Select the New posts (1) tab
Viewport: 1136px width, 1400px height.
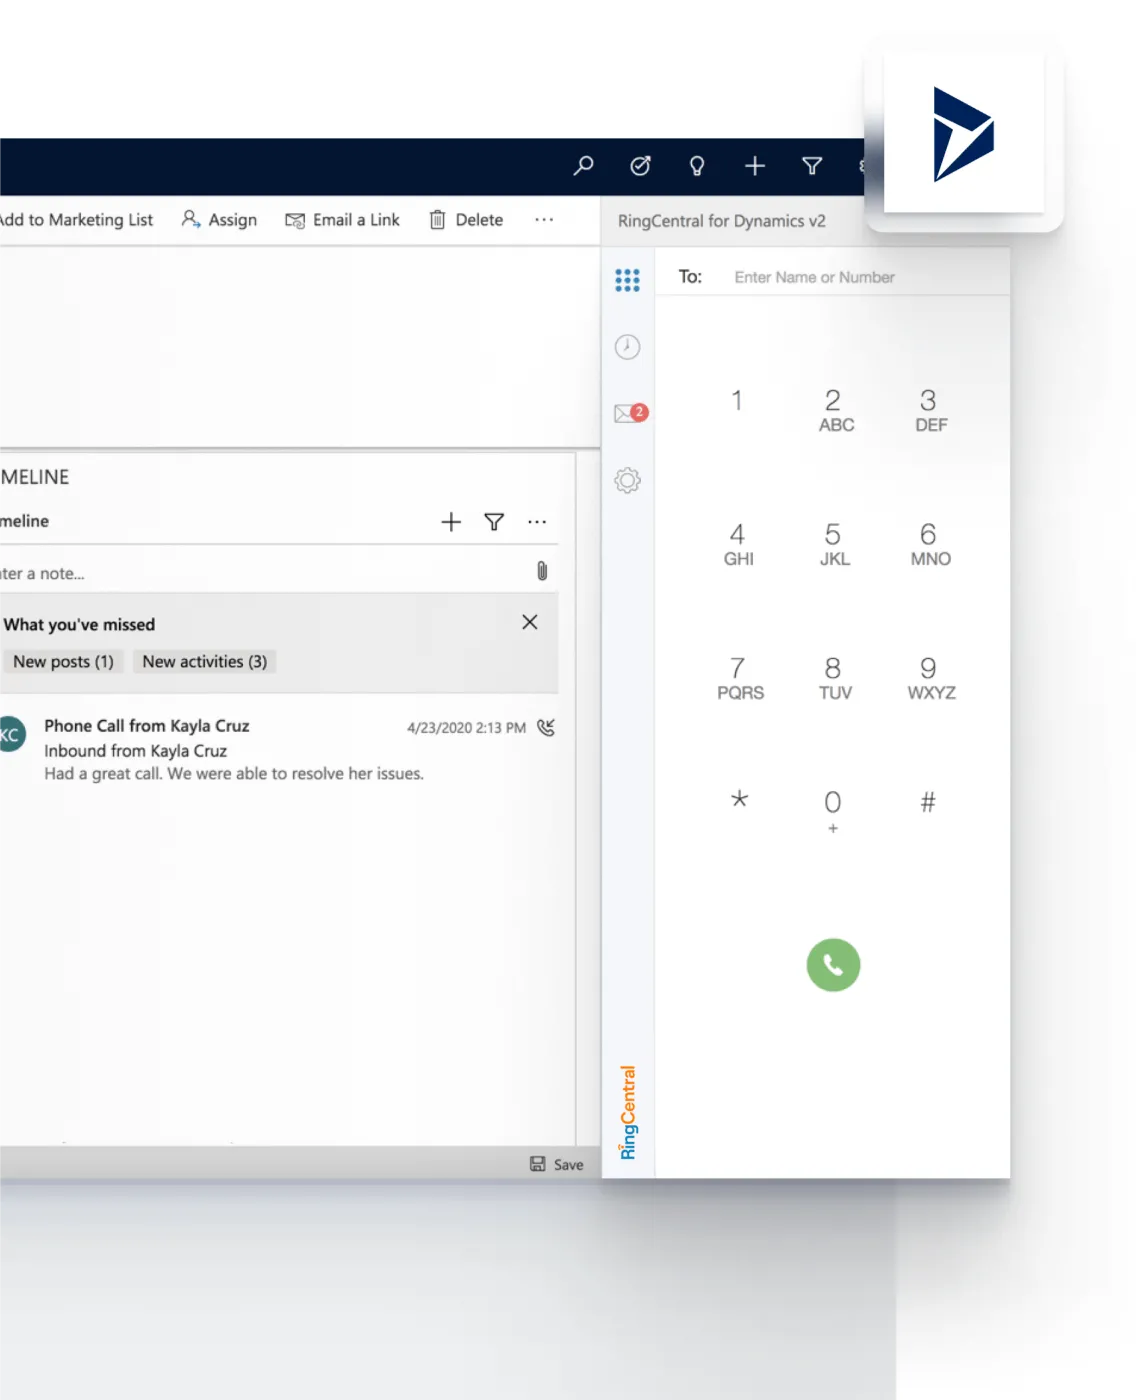pyautogui.click(x=63, y=662)
